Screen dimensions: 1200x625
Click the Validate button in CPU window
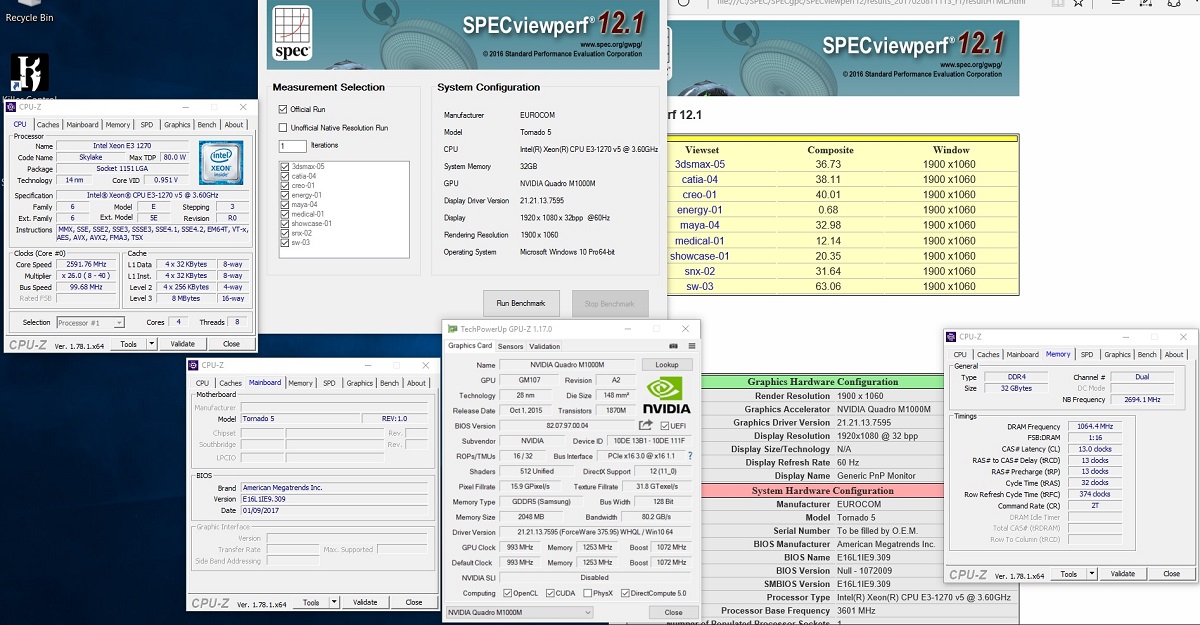click(182, 344)
